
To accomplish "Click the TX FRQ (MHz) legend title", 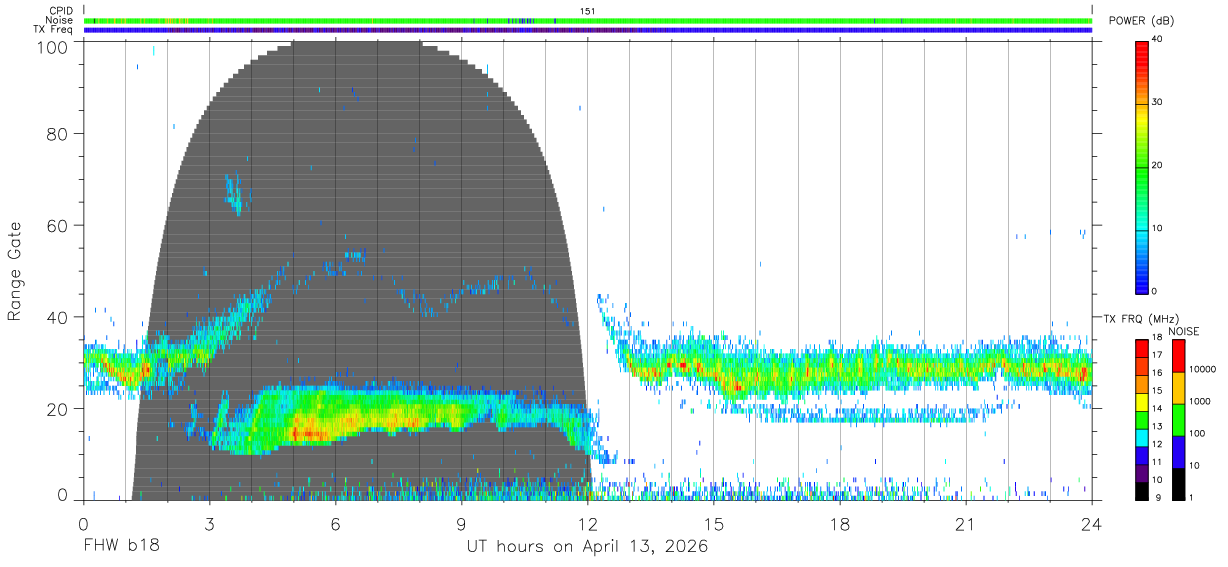I will (1140, 318).
